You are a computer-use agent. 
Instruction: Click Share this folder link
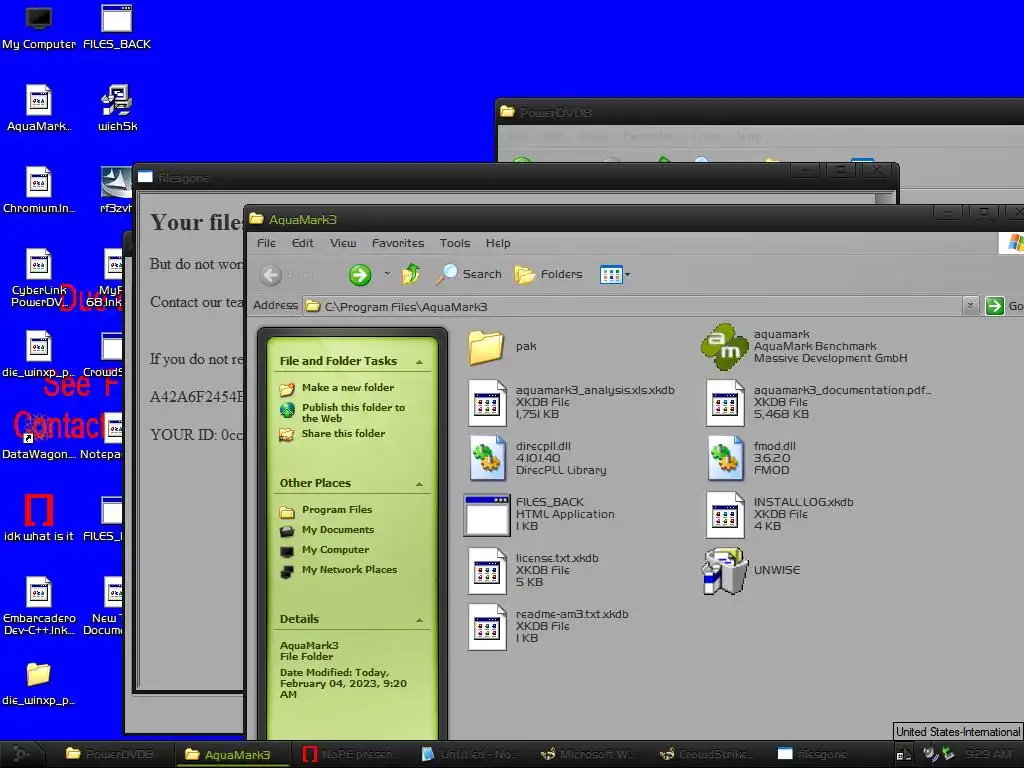point(343,434)
